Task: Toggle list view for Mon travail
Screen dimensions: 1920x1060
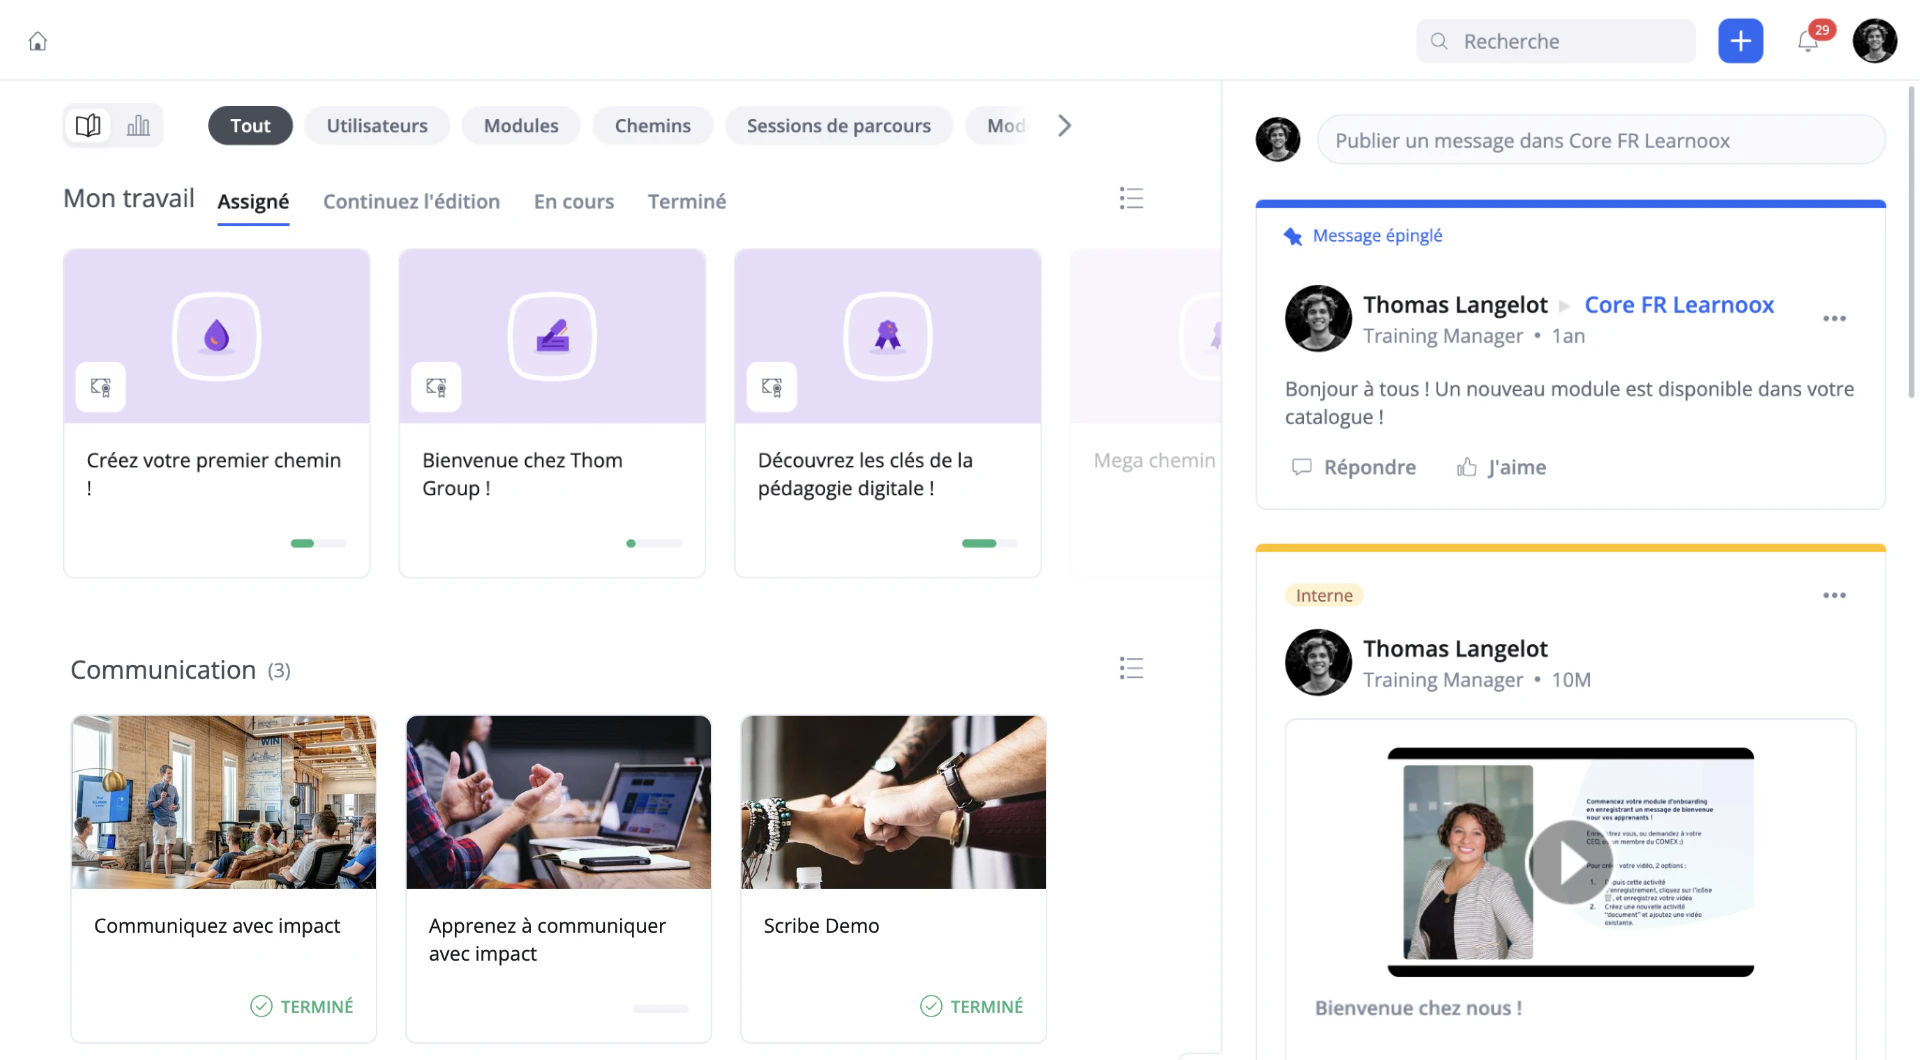Action: [x=1131, y=198]
